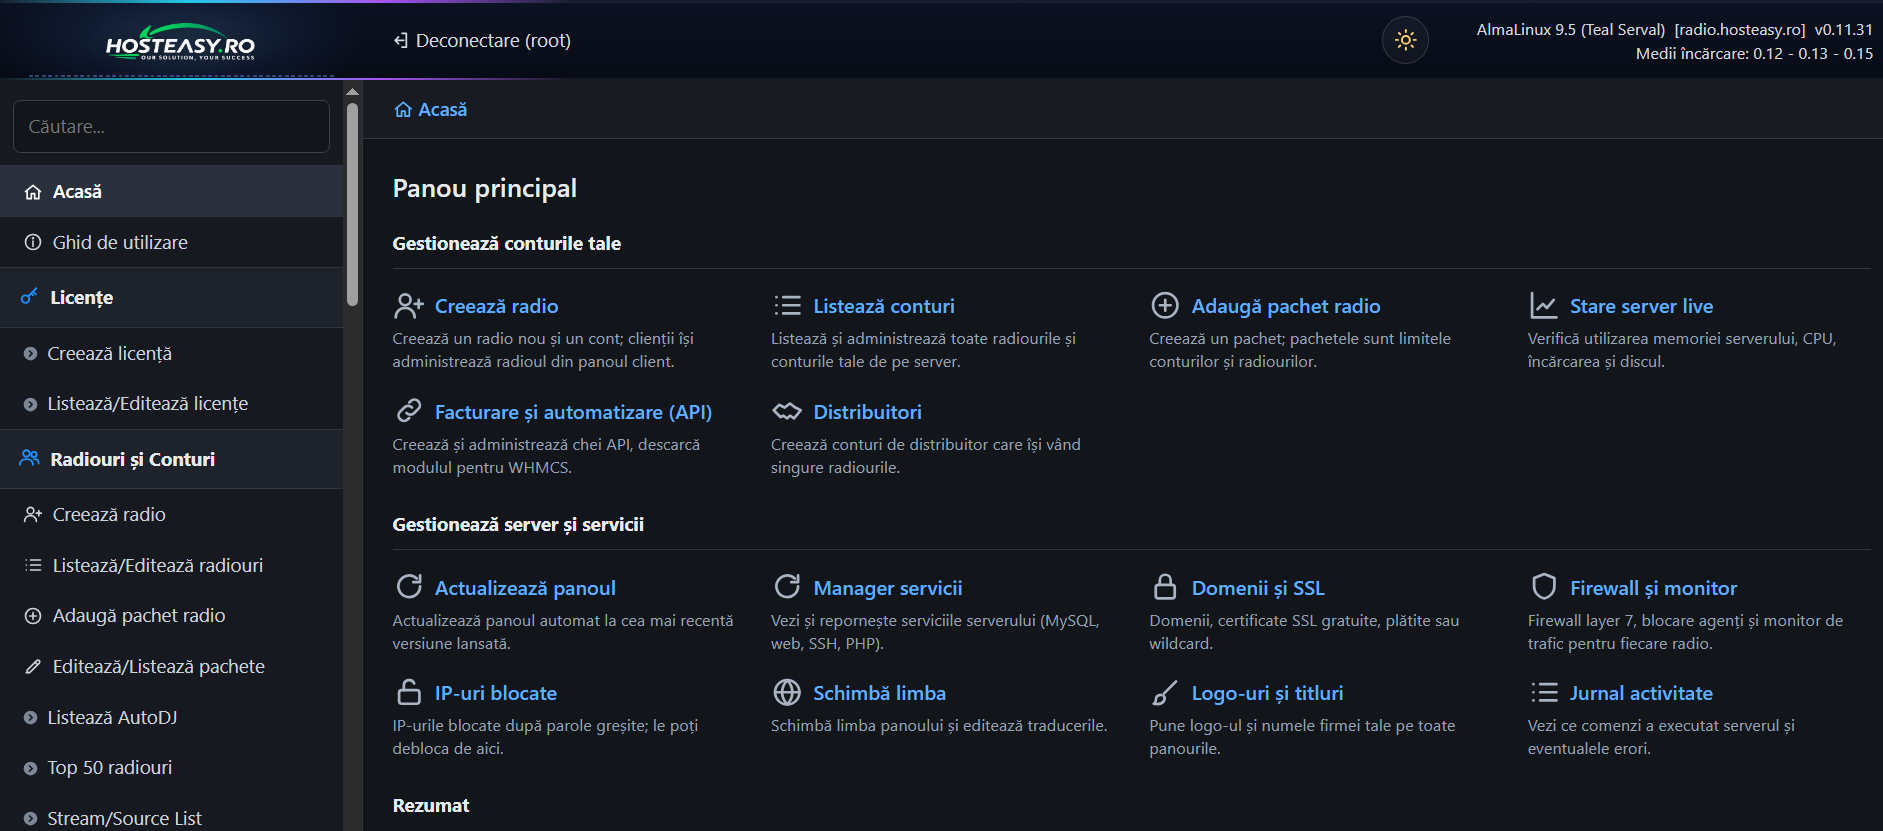Viewport: 1883px width, 831px height.
Task: Select Listează/Editează licențe in sidebar
Action: click(x=171, y=404)
